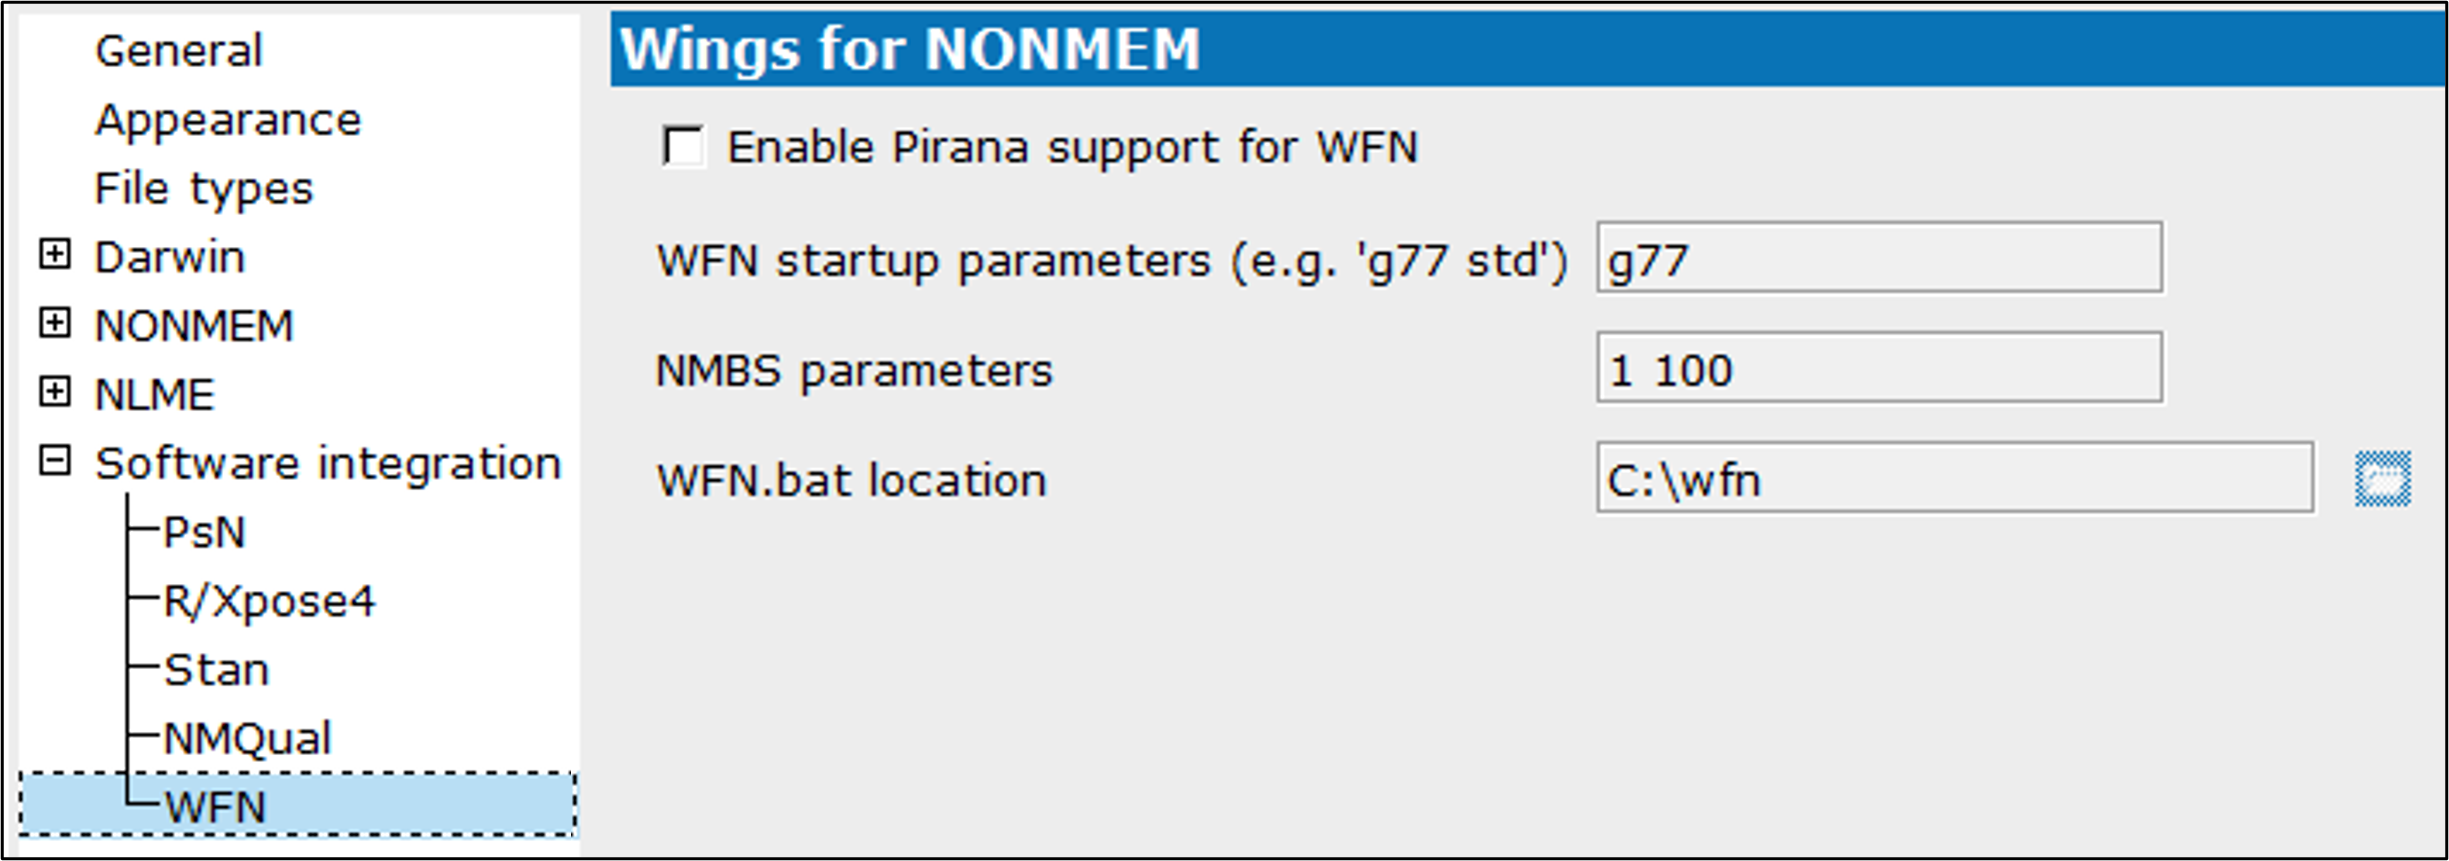Click the Software integration label
This screenshot has height=861, width=2449.
pos(328,464)
